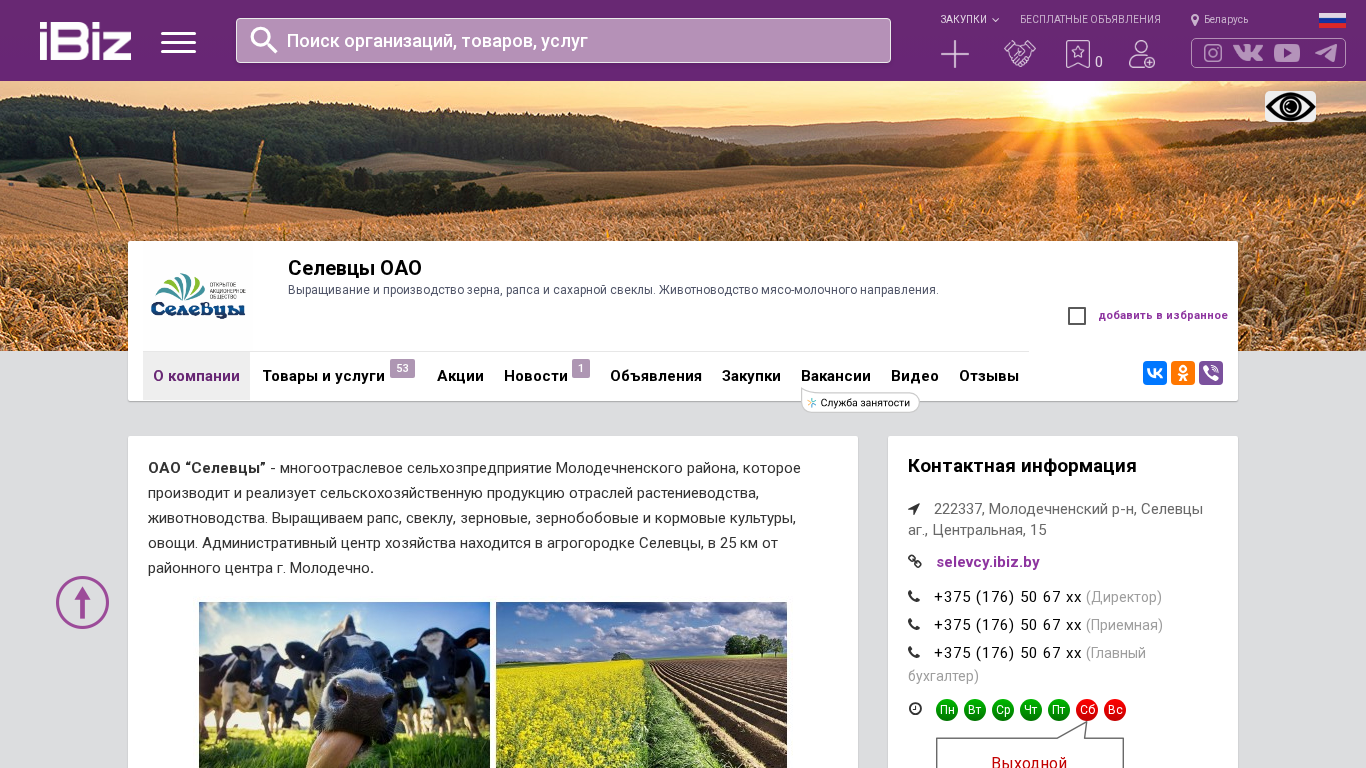Screen dimensions: 1366x768
Task: Click the clock working-hours icon
Action: 915,709
